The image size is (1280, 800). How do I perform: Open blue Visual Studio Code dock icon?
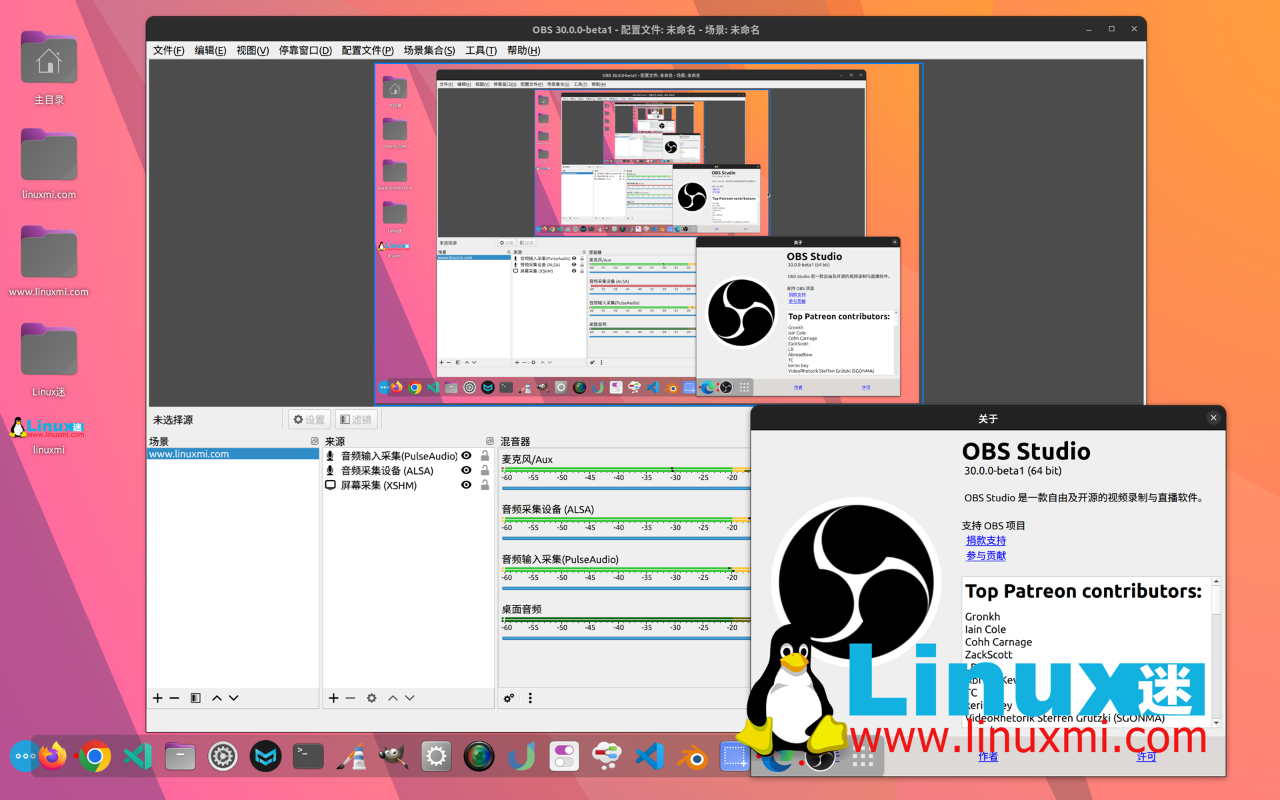point(650,757)
